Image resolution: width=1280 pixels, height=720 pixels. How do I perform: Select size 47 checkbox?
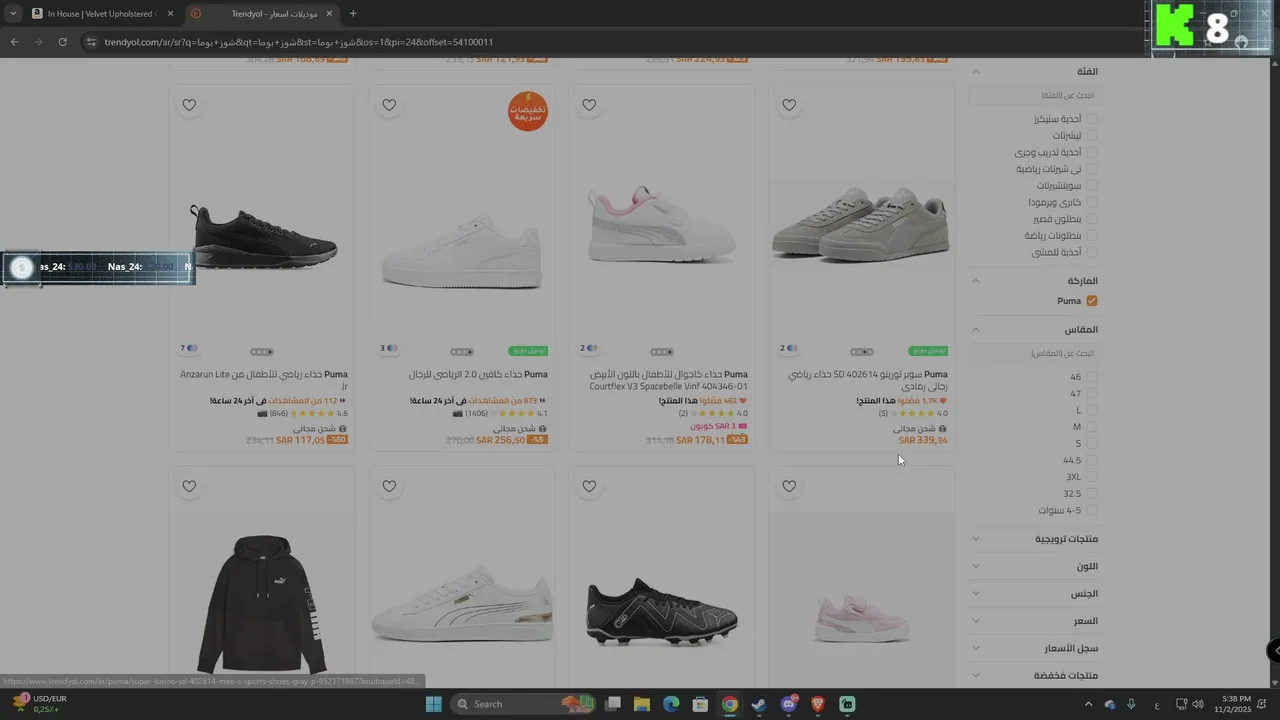click(1092, 394)
